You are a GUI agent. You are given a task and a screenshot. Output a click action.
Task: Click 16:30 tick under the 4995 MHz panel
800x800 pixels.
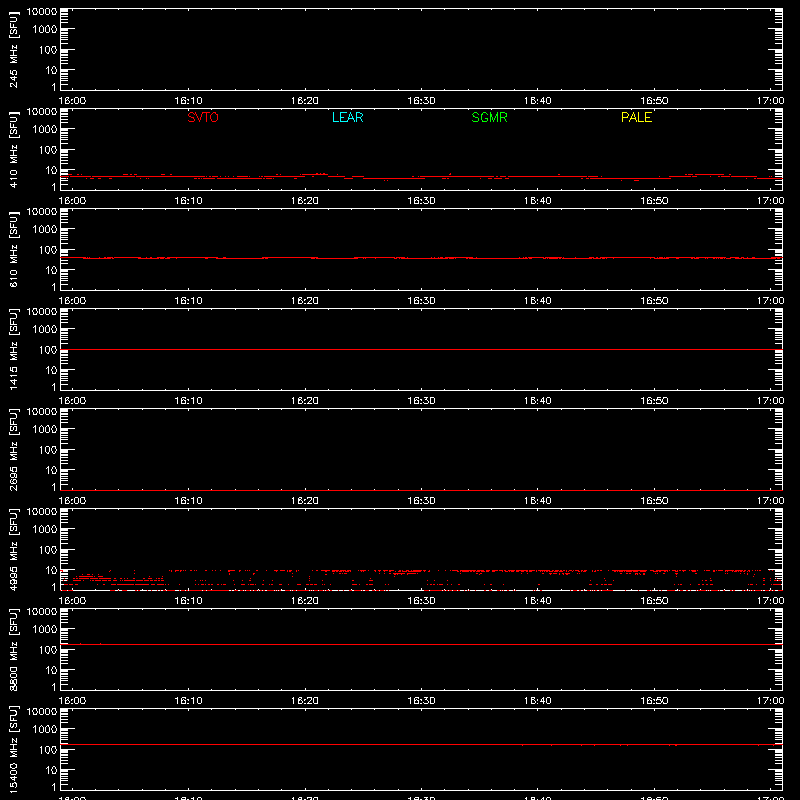pyautogui.click(x=421, y=601)
